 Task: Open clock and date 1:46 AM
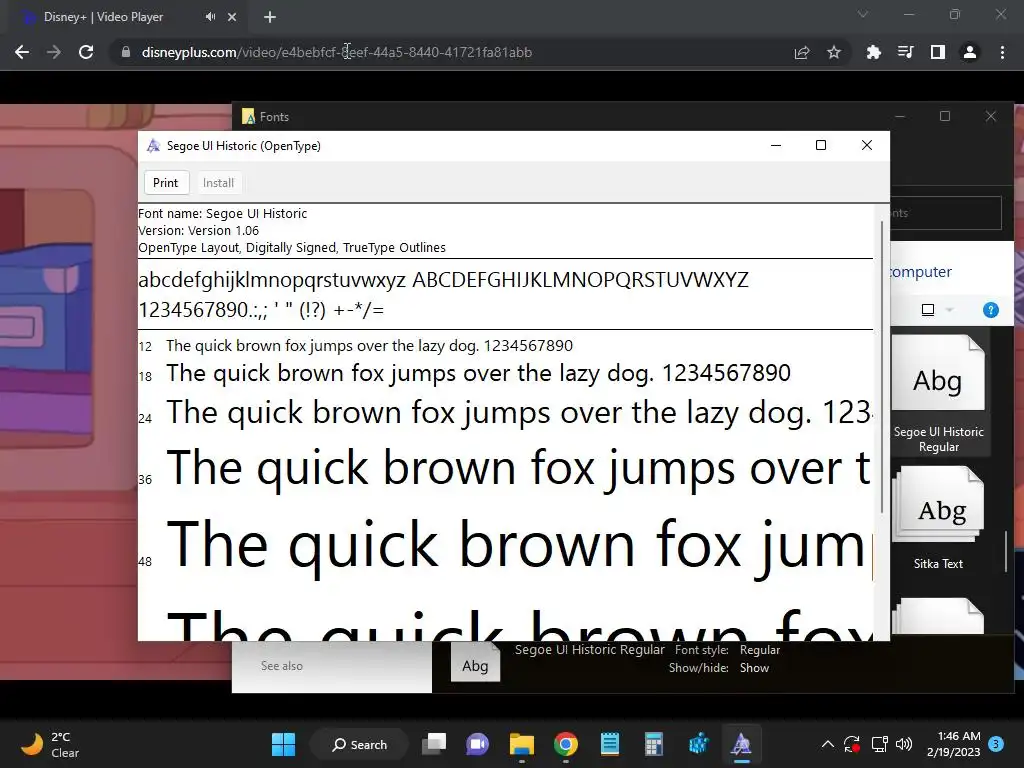pos(953,744)
